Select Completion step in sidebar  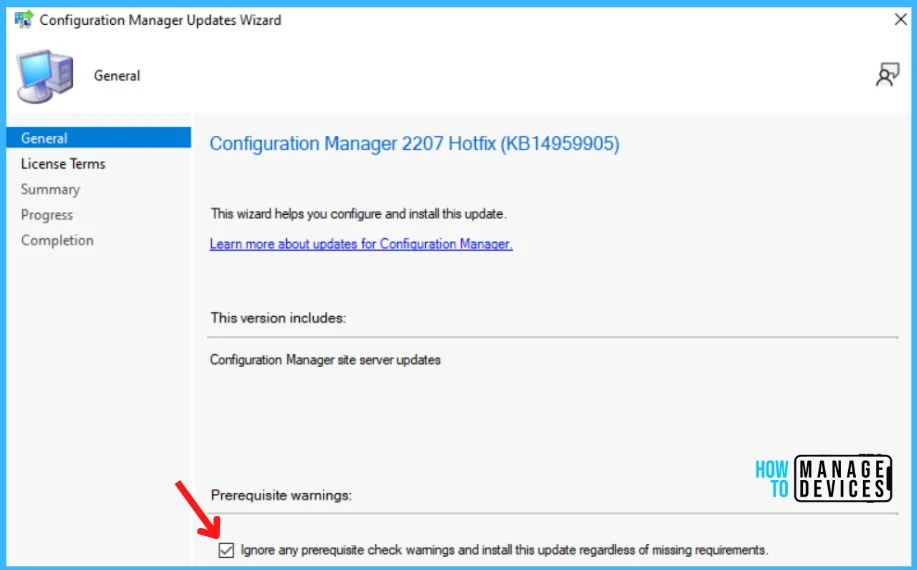pyautogui.click(x=57, y=240)
